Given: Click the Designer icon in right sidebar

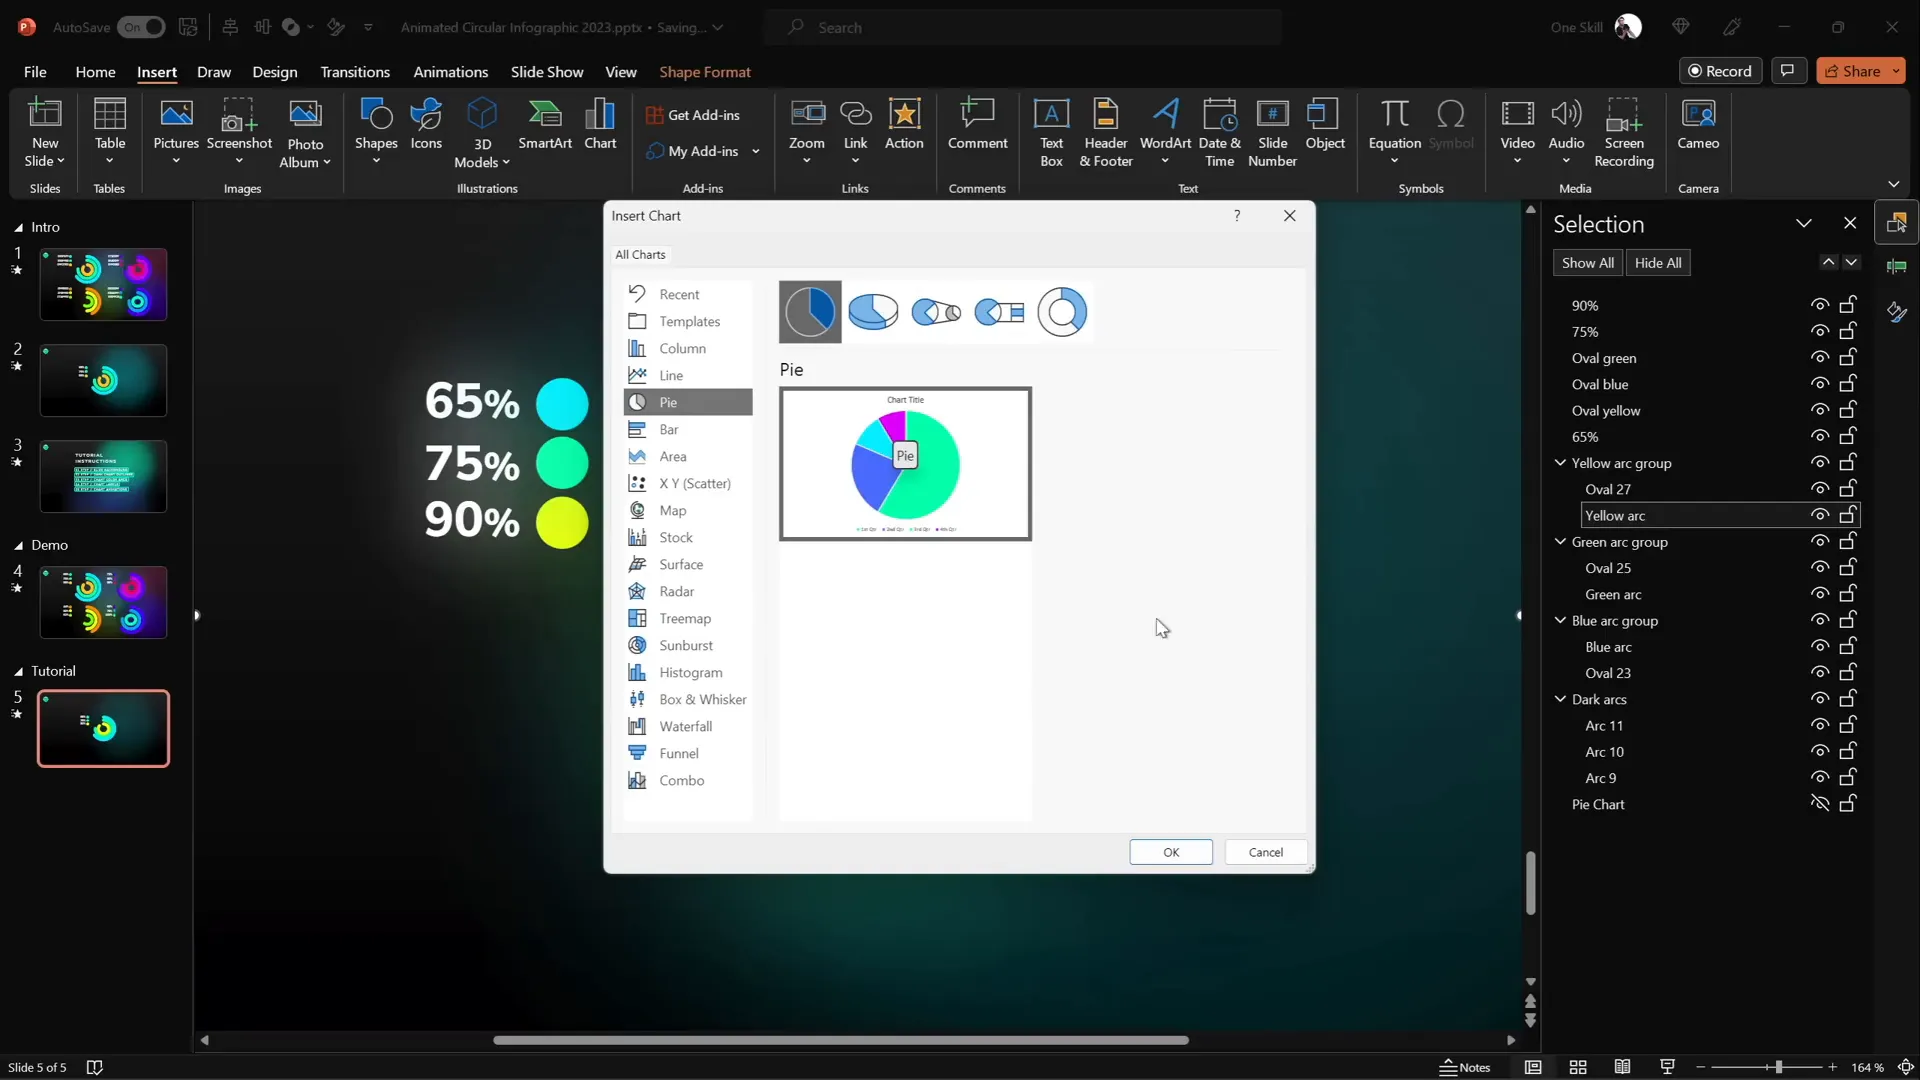Looking at the screenshot, I should tap(1896, 313).
